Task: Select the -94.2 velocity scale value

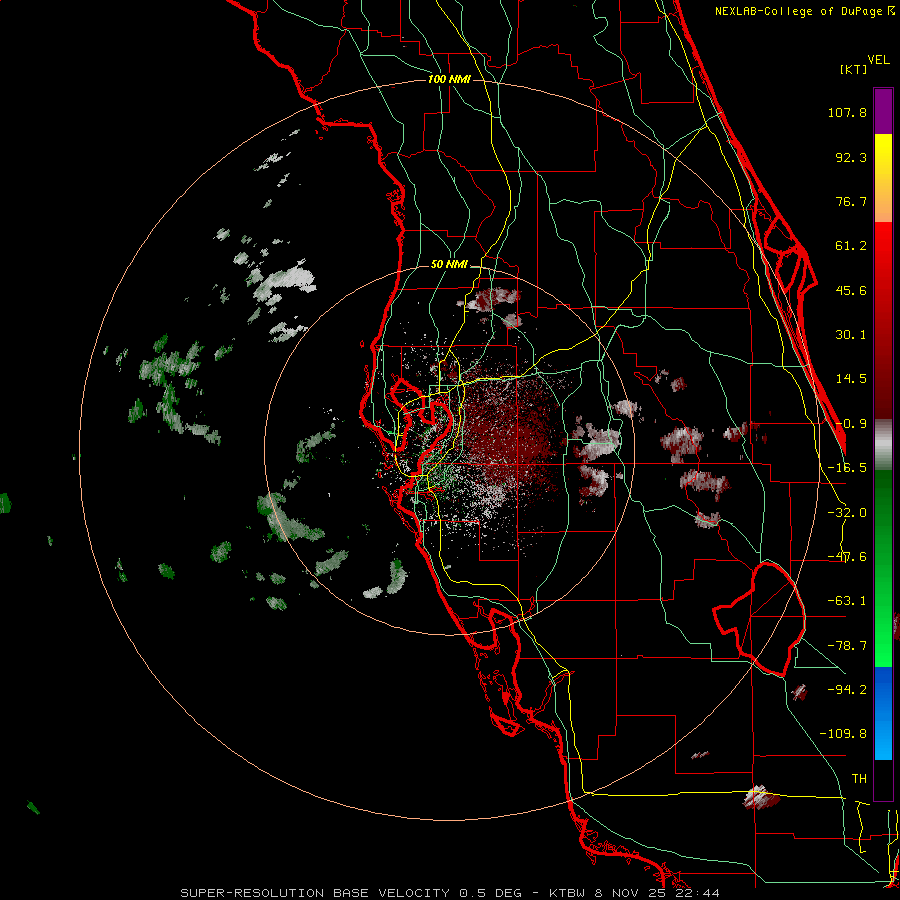Action: coord(847,689)
